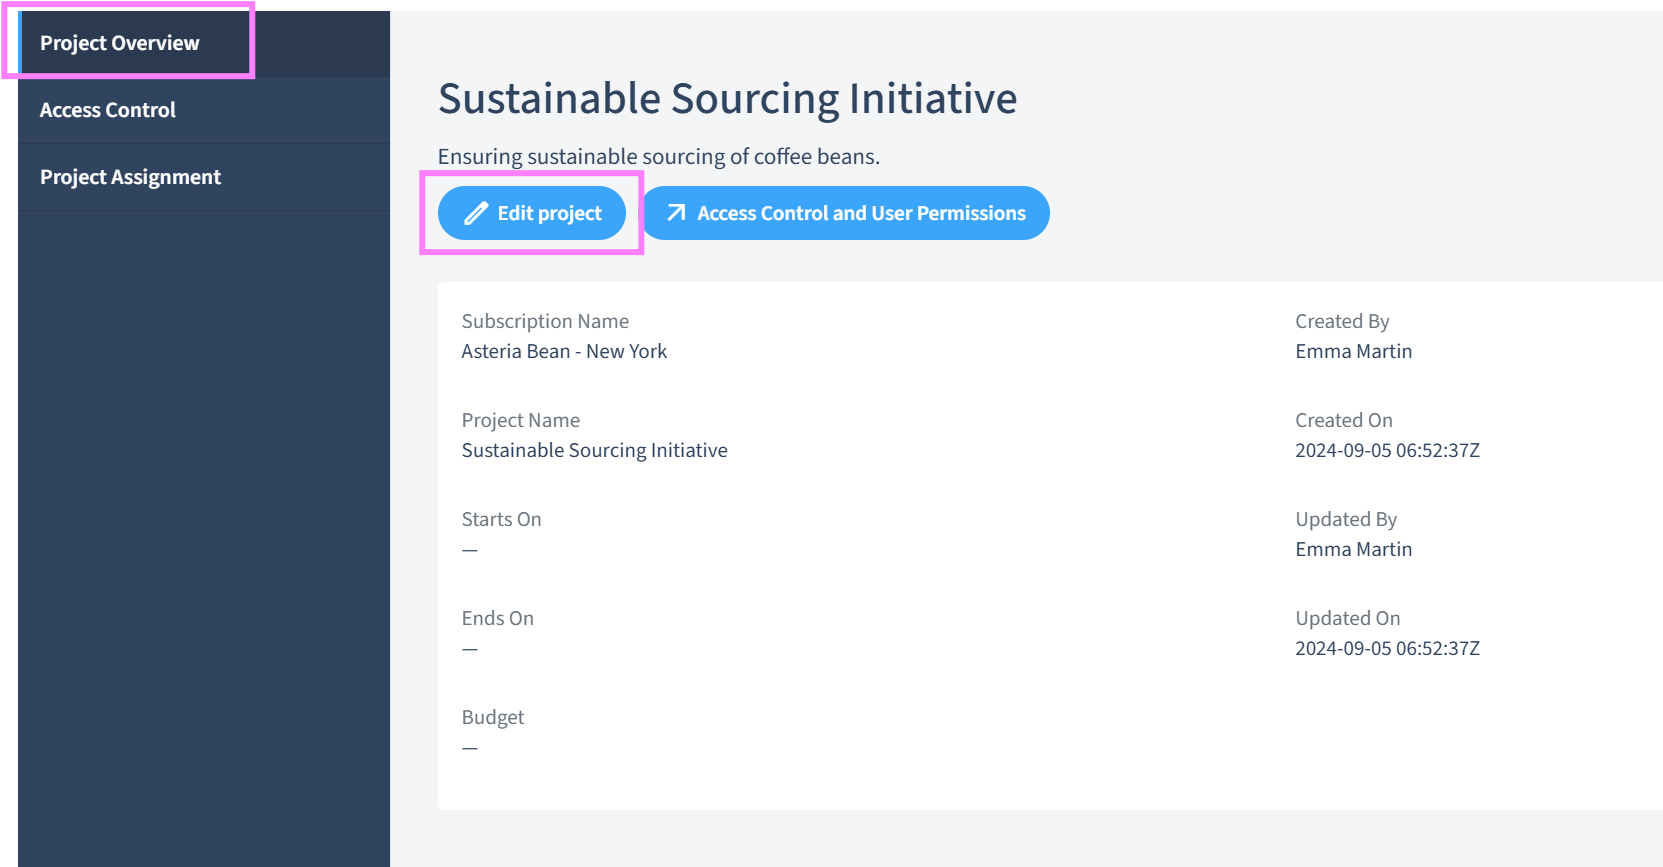1663x867 pixels.
Task: Select the value 'Asteria Bean - New York'
Action: click(564, 351)
